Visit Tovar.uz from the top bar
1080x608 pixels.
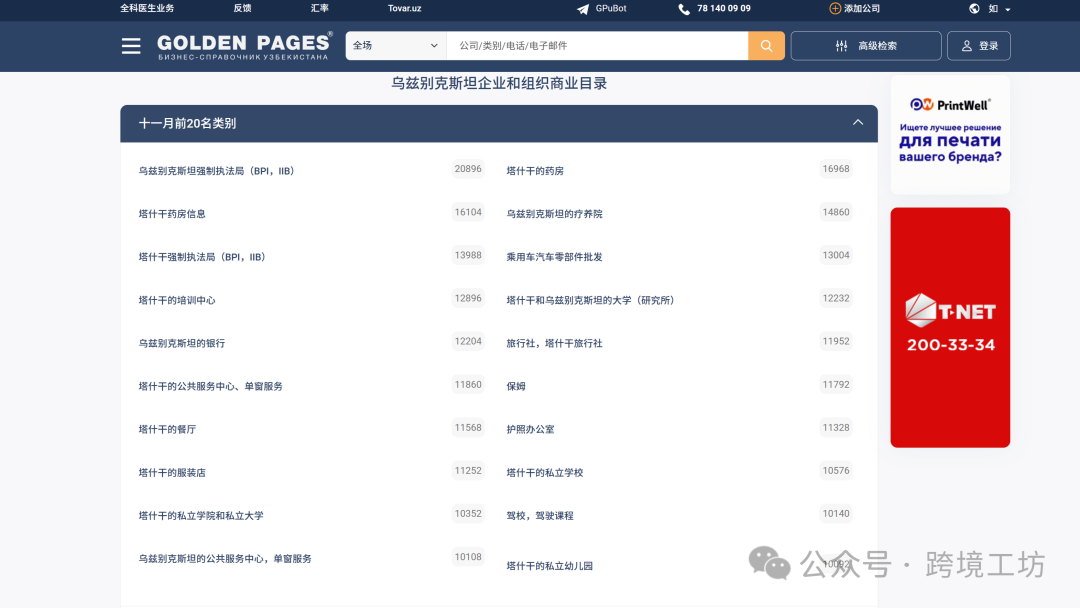404,9
